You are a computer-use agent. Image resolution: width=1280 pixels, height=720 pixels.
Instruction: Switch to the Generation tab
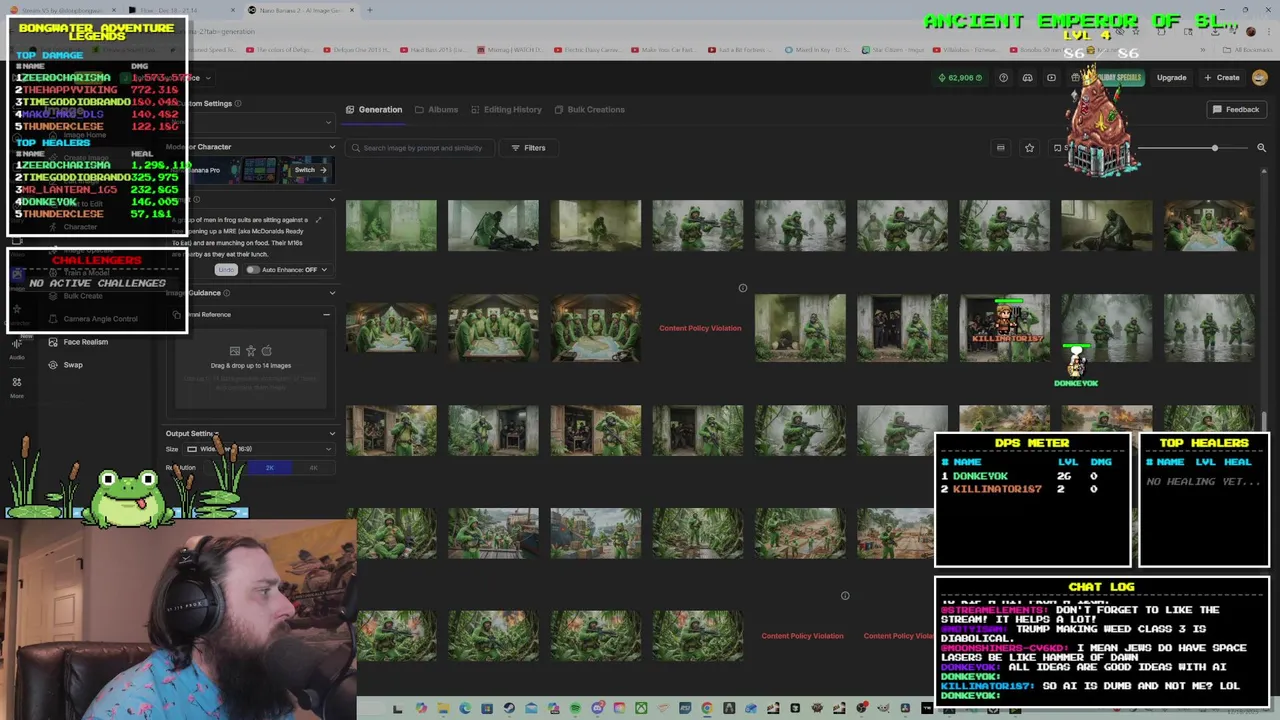374,109
